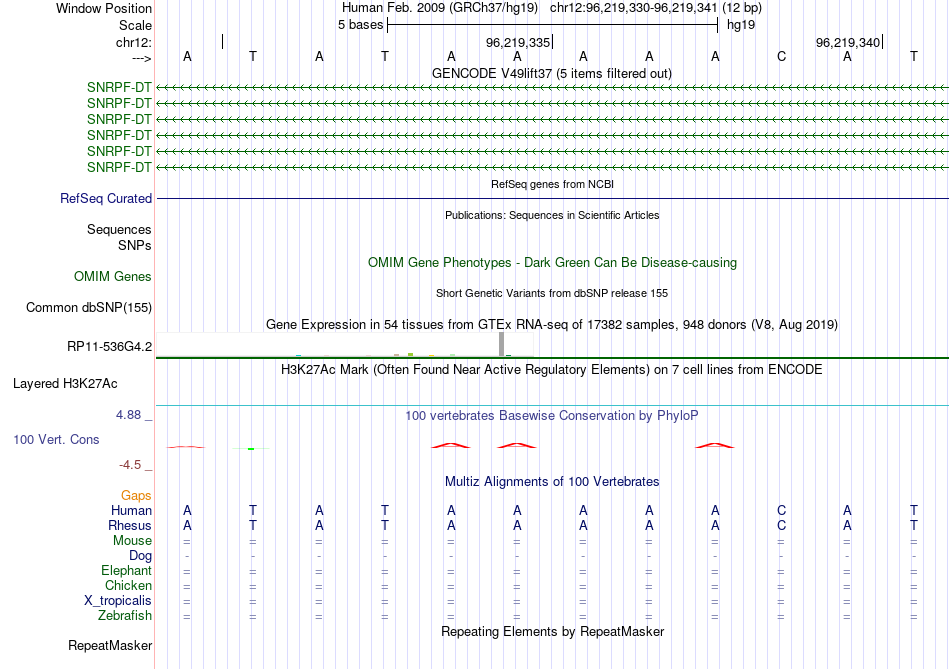This screenshot has width=950, height=669.
Task: Select the chr12: ruler label
Action: [x=134, y=42]
